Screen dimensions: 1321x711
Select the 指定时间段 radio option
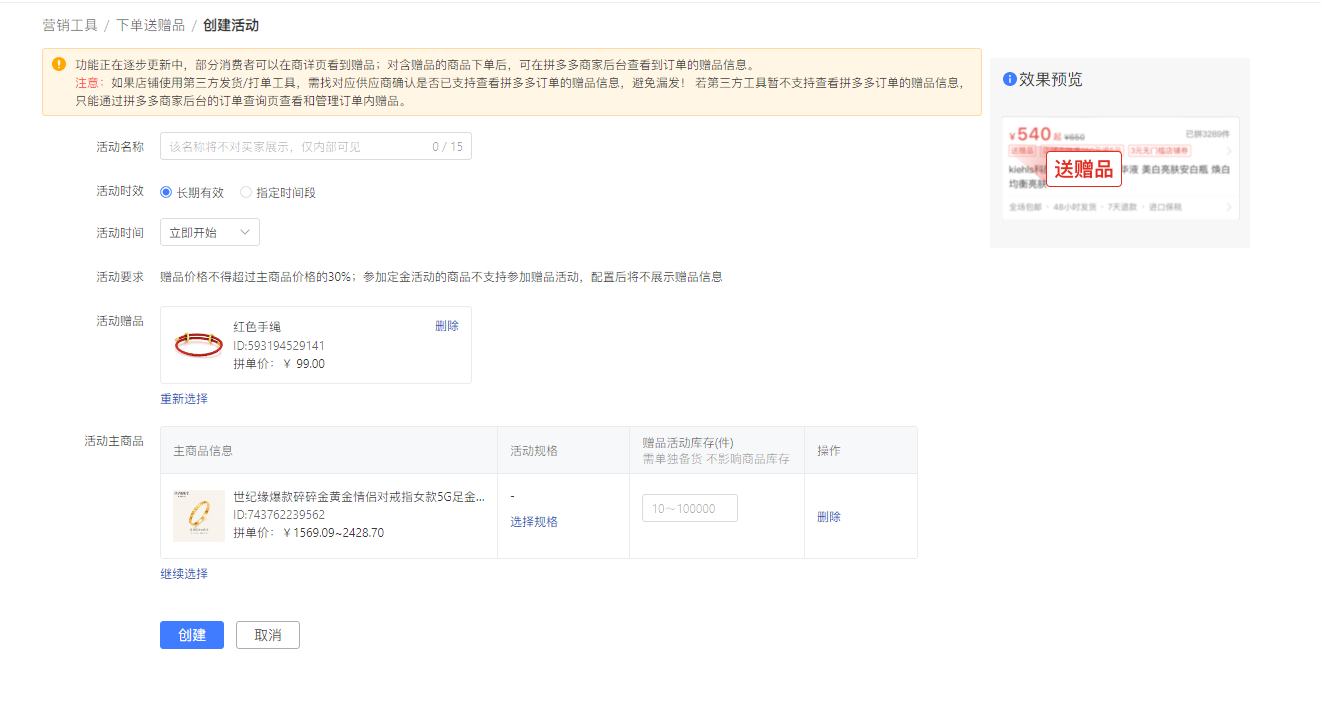[x=246, y=192]
